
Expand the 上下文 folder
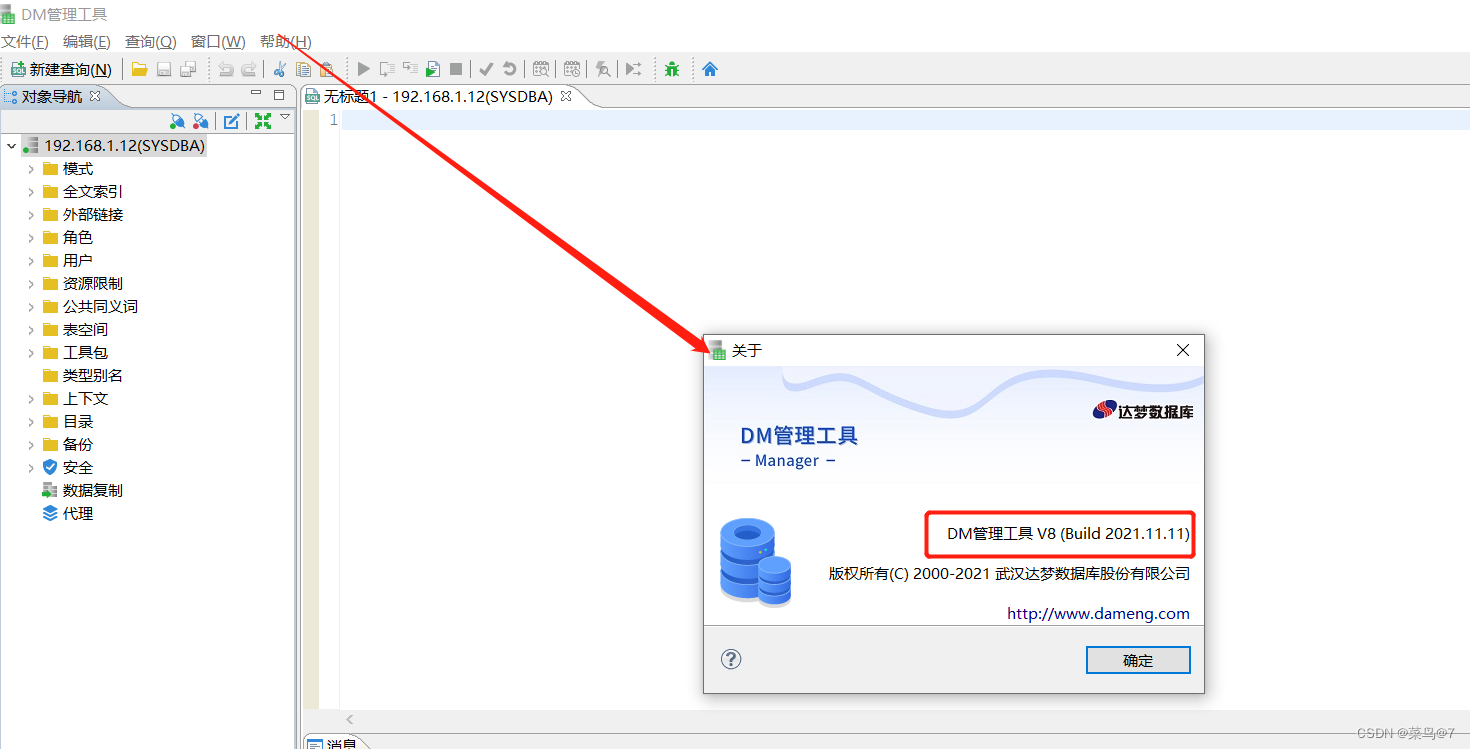point(31,399)
